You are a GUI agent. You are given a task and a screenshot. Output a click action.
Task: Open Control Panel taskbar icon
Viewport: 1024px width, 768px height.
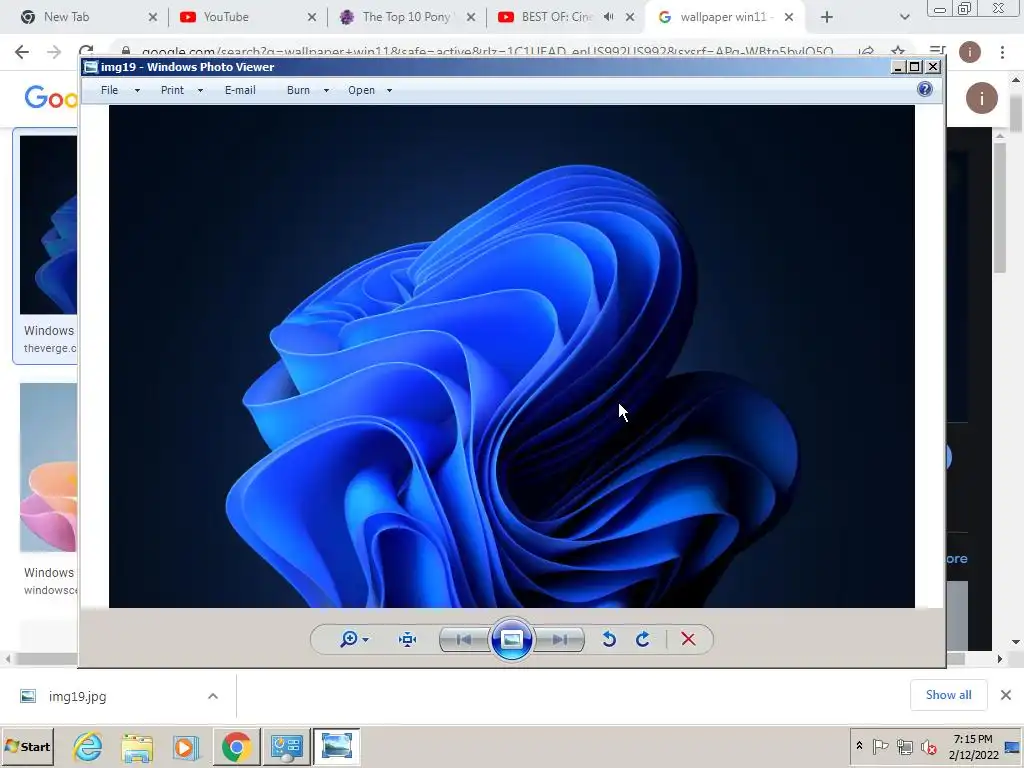pyautogui.click(x=287, y=746)
